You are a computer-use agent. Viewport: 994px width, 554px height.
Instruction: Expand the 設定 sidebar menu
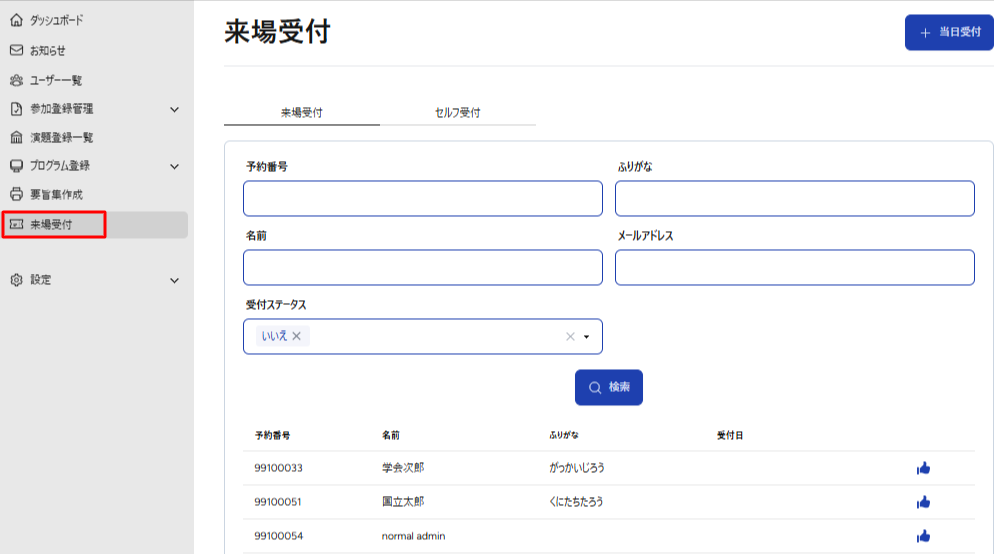pyautogui.click(x=174, y=281)
